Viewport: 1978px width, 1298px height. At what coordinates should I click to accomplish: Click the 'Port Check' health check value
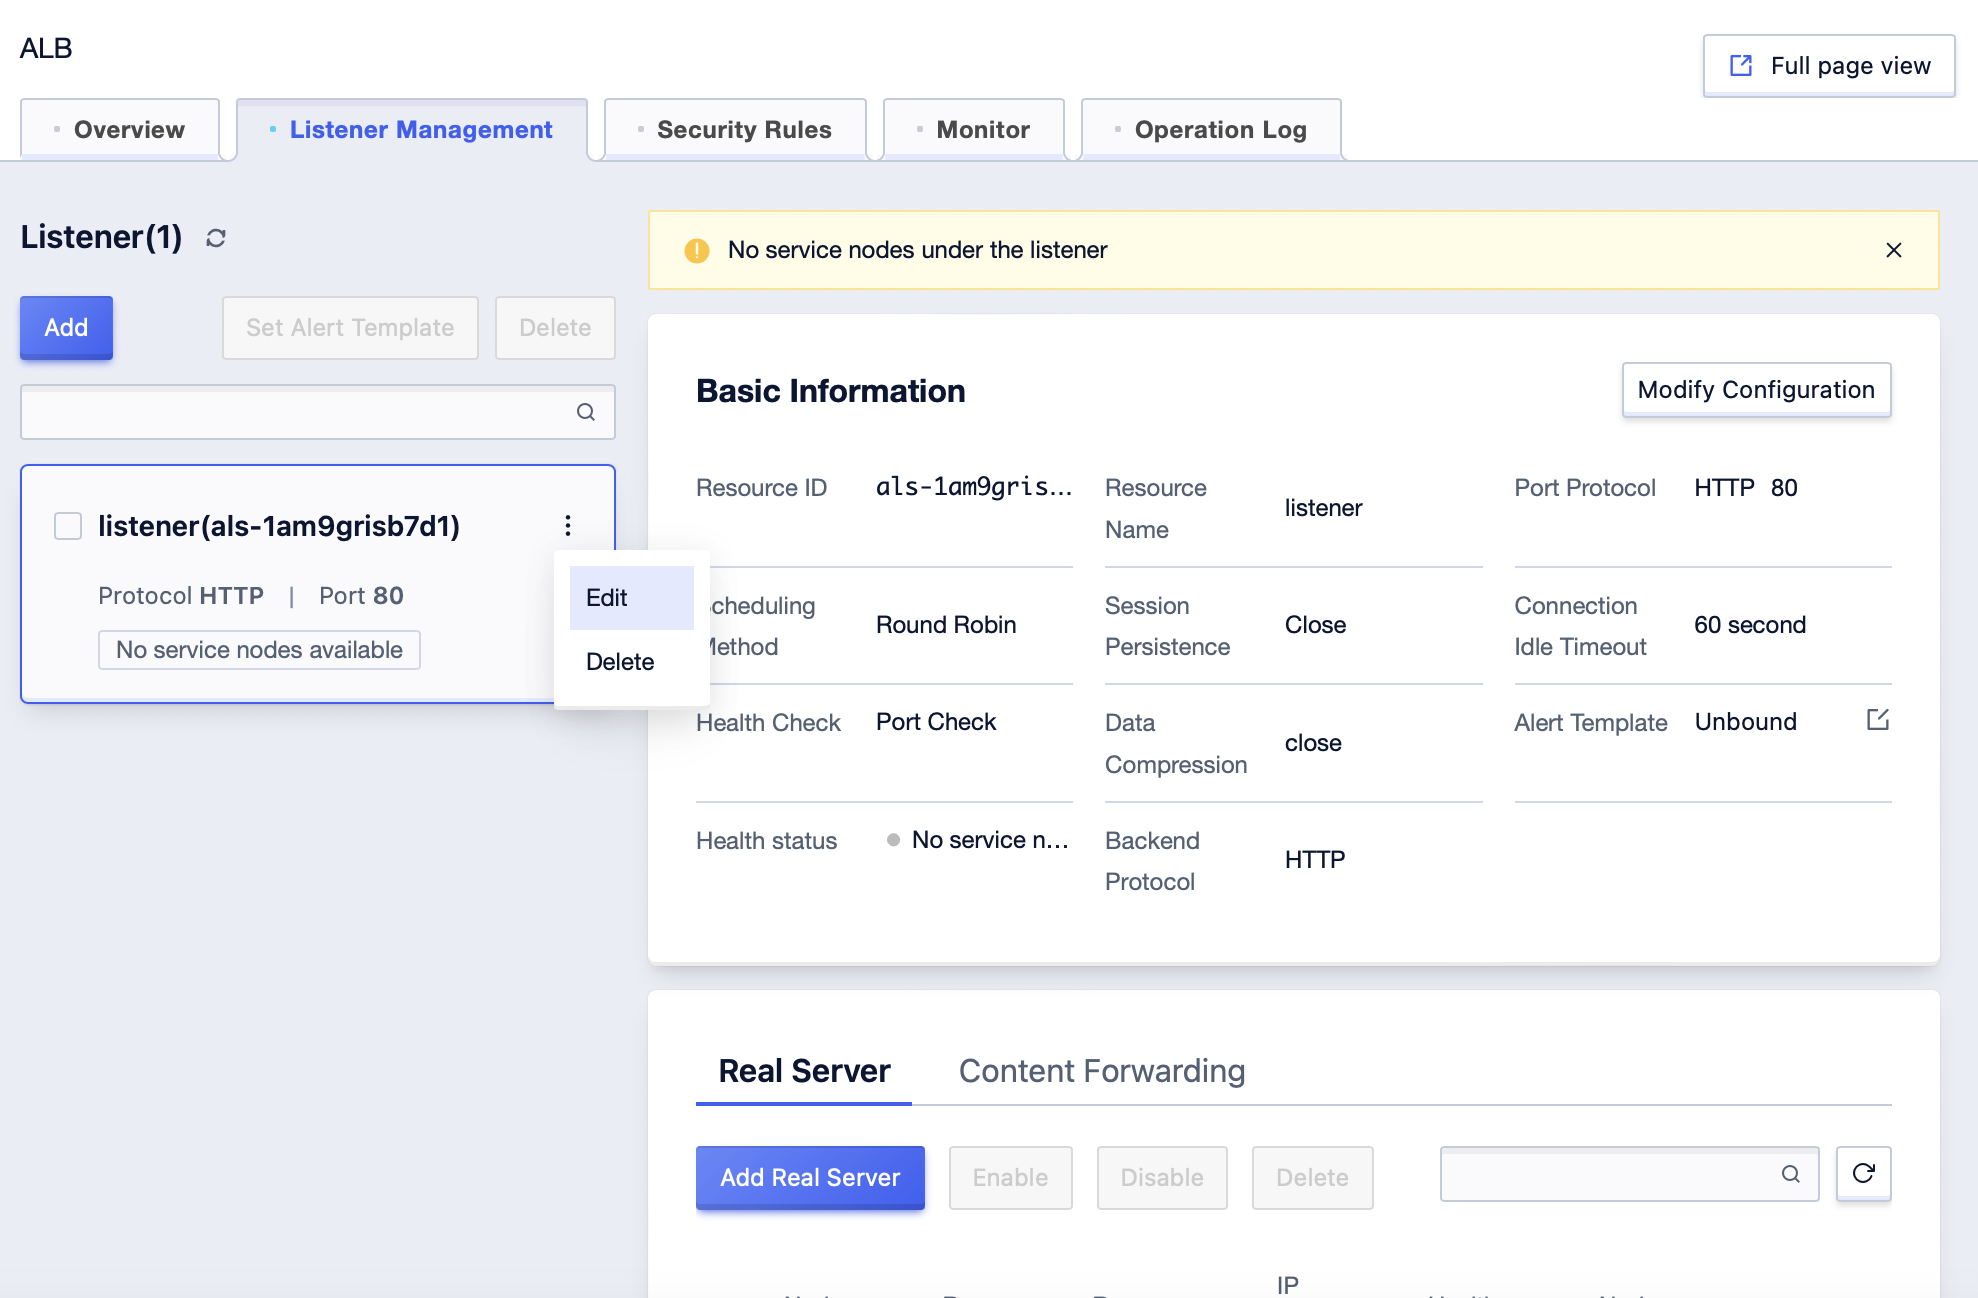936,722
